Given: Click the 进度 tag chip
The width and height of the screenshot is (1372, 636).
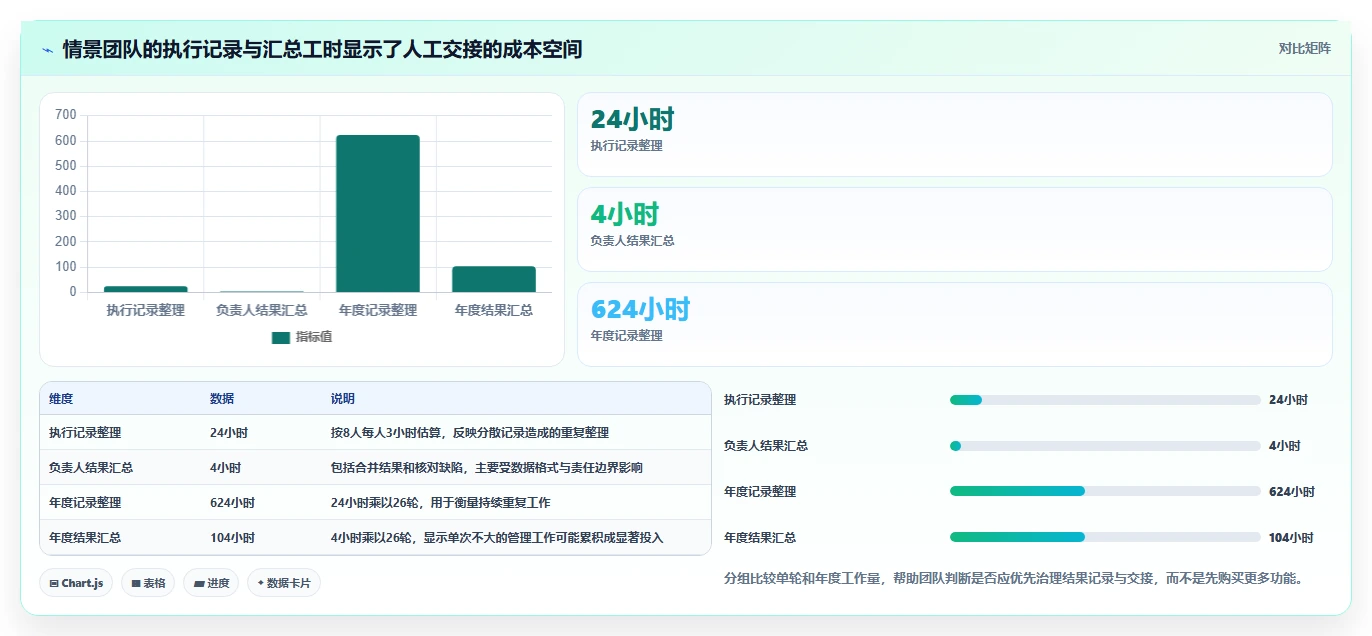Looking at the screenshot, I should click(x=211, y=583).
